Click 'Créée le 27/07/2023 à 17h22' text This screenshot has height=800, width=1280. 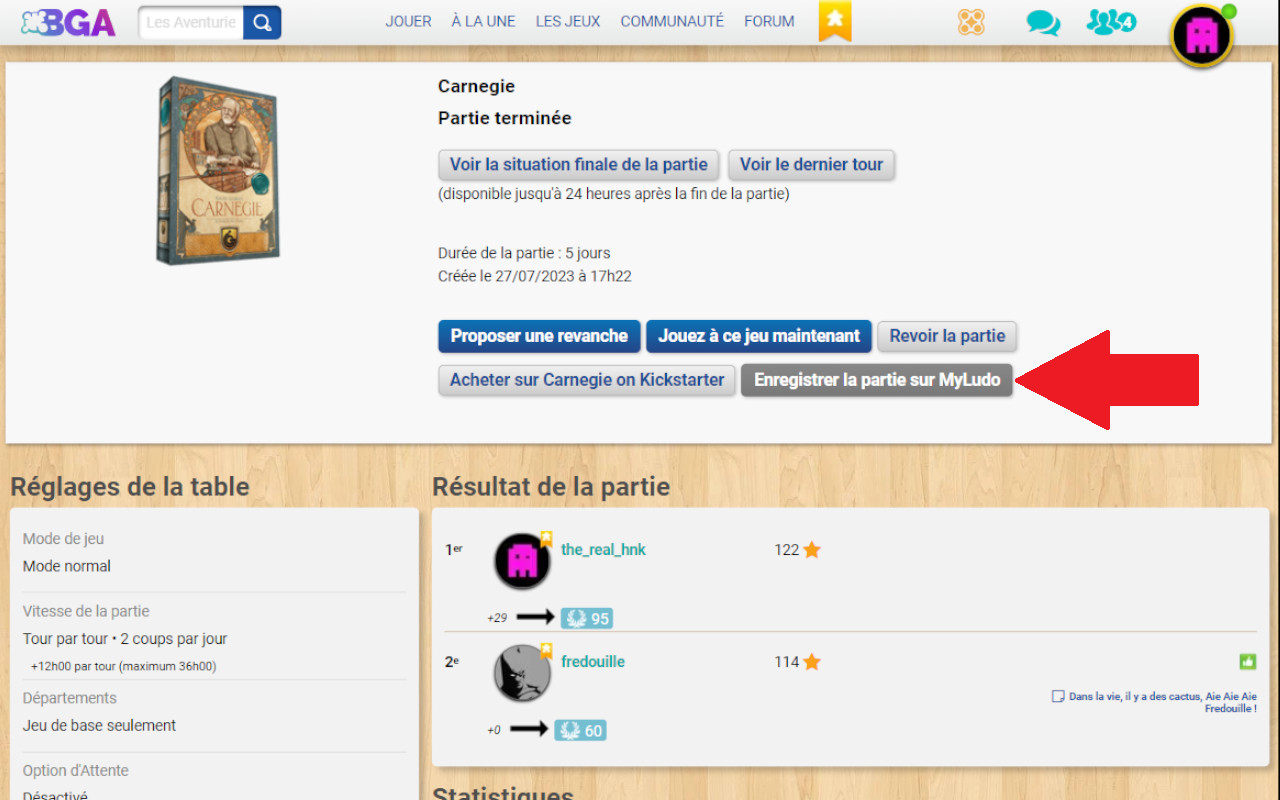click(535, 277)
